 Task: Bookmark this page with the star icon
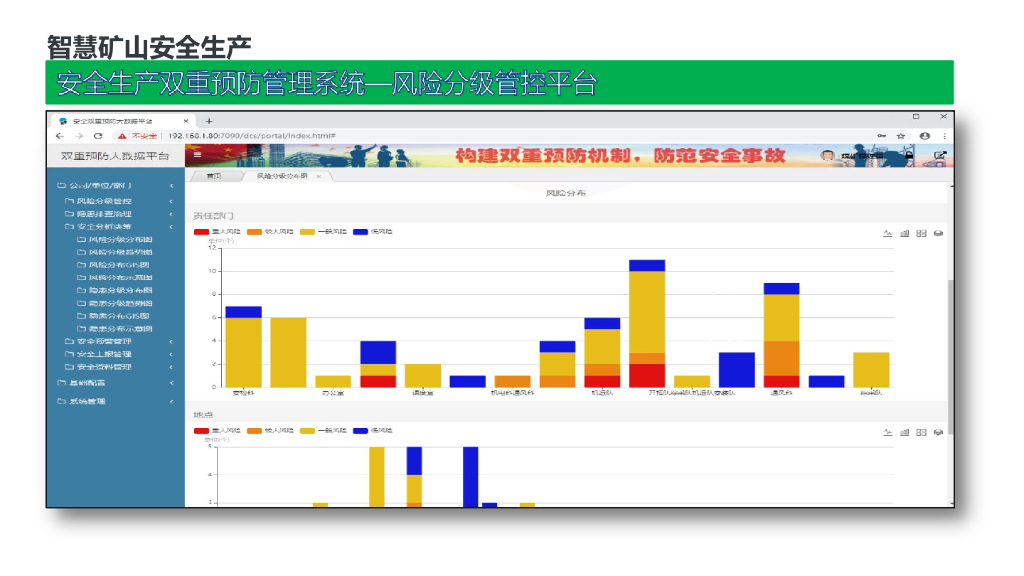(x=901, y=136)
